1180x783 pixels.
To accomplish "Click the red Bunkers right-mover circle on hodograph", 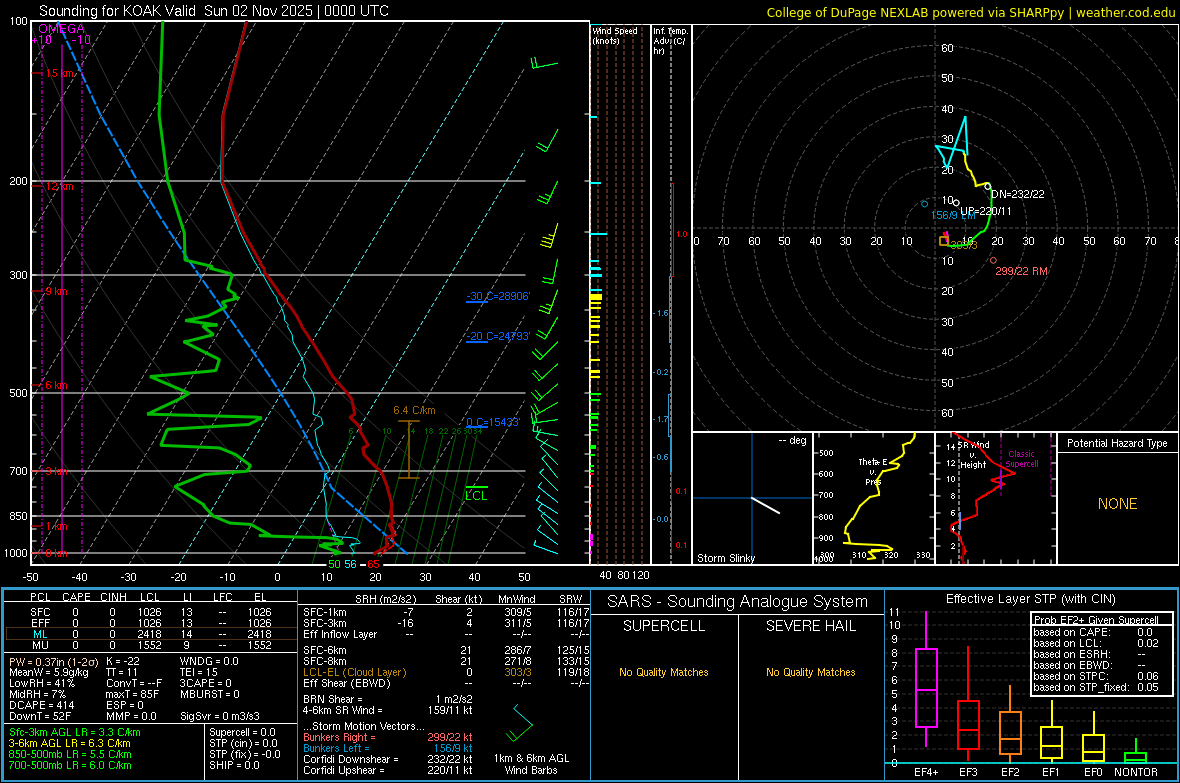I will (x=993, y=260).
